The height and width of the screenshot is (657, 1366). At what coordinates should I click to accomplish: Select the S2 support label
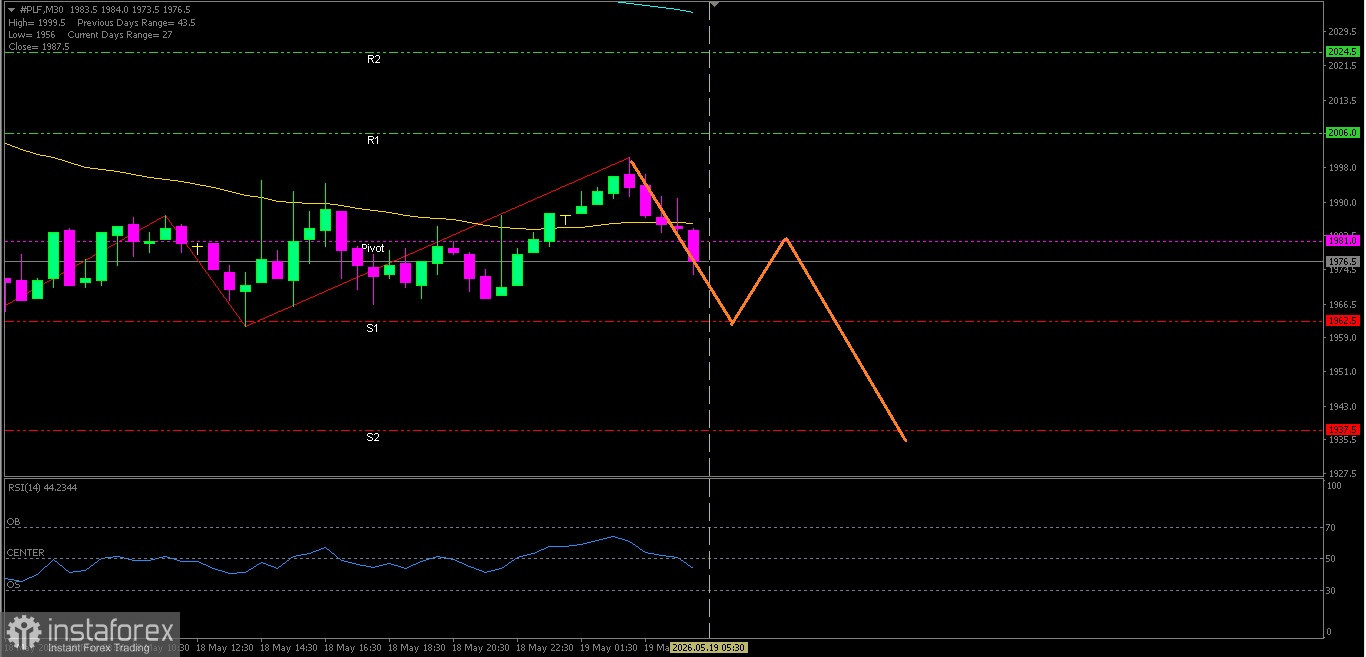click(372, 437)
